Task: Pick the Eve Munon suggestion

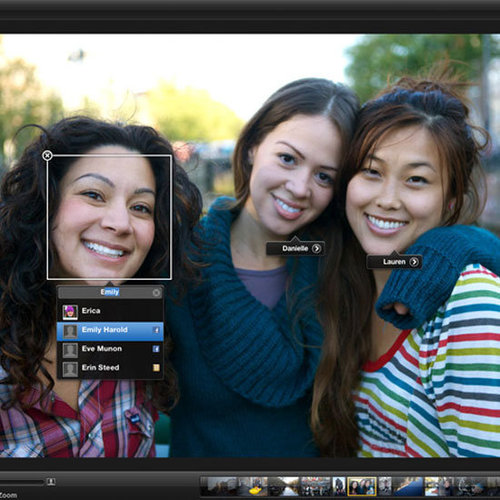Action: coord(110,349)
